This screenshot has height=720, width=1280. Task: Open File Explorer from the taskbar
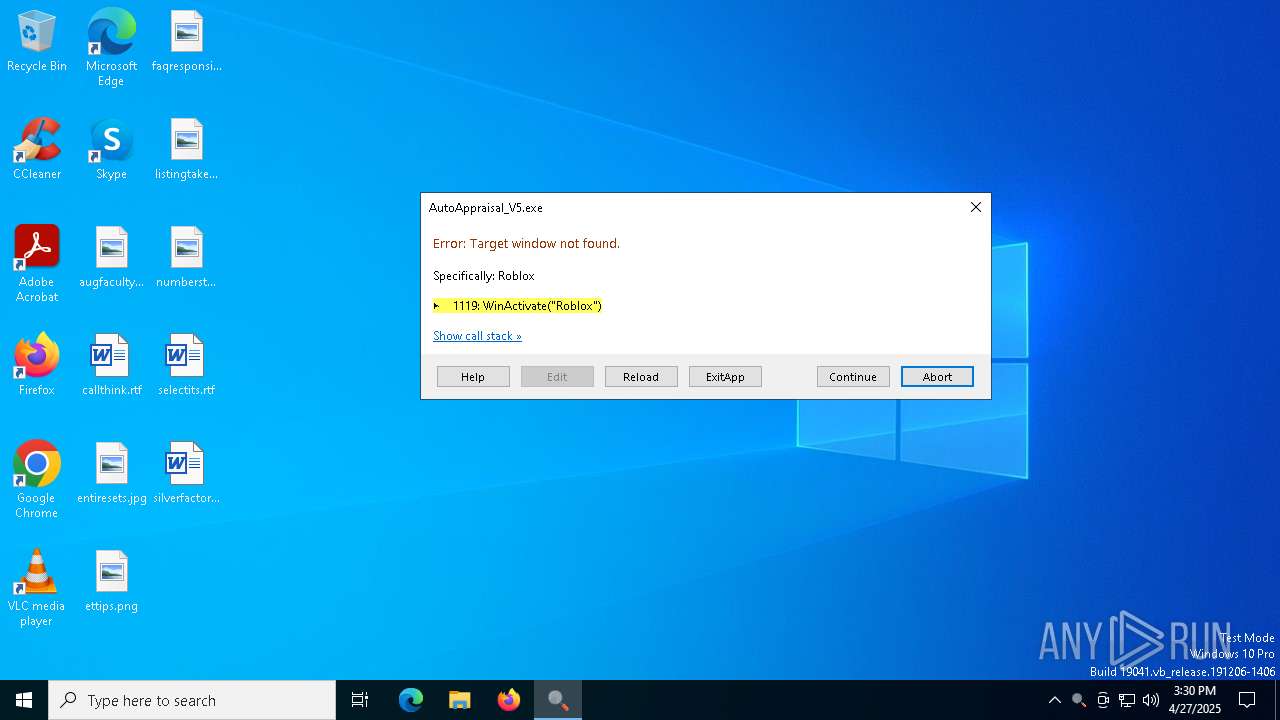pyautogui.click(x=460, y=700)
